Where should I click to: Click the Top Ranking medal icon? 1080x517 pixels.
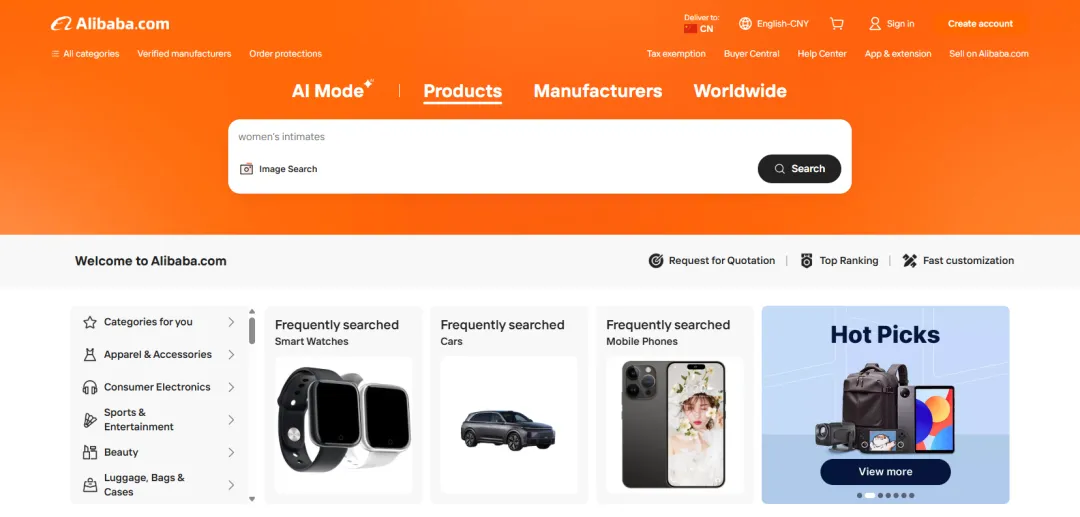807,261
